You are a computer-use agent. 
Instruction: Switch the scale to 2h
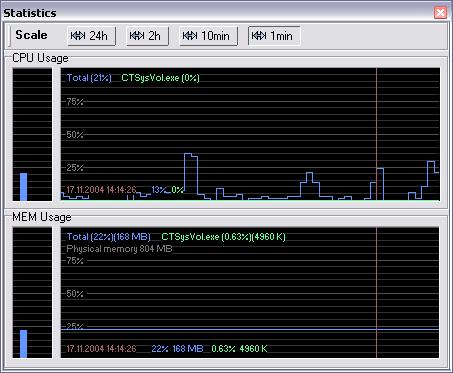tap(147, 36)
